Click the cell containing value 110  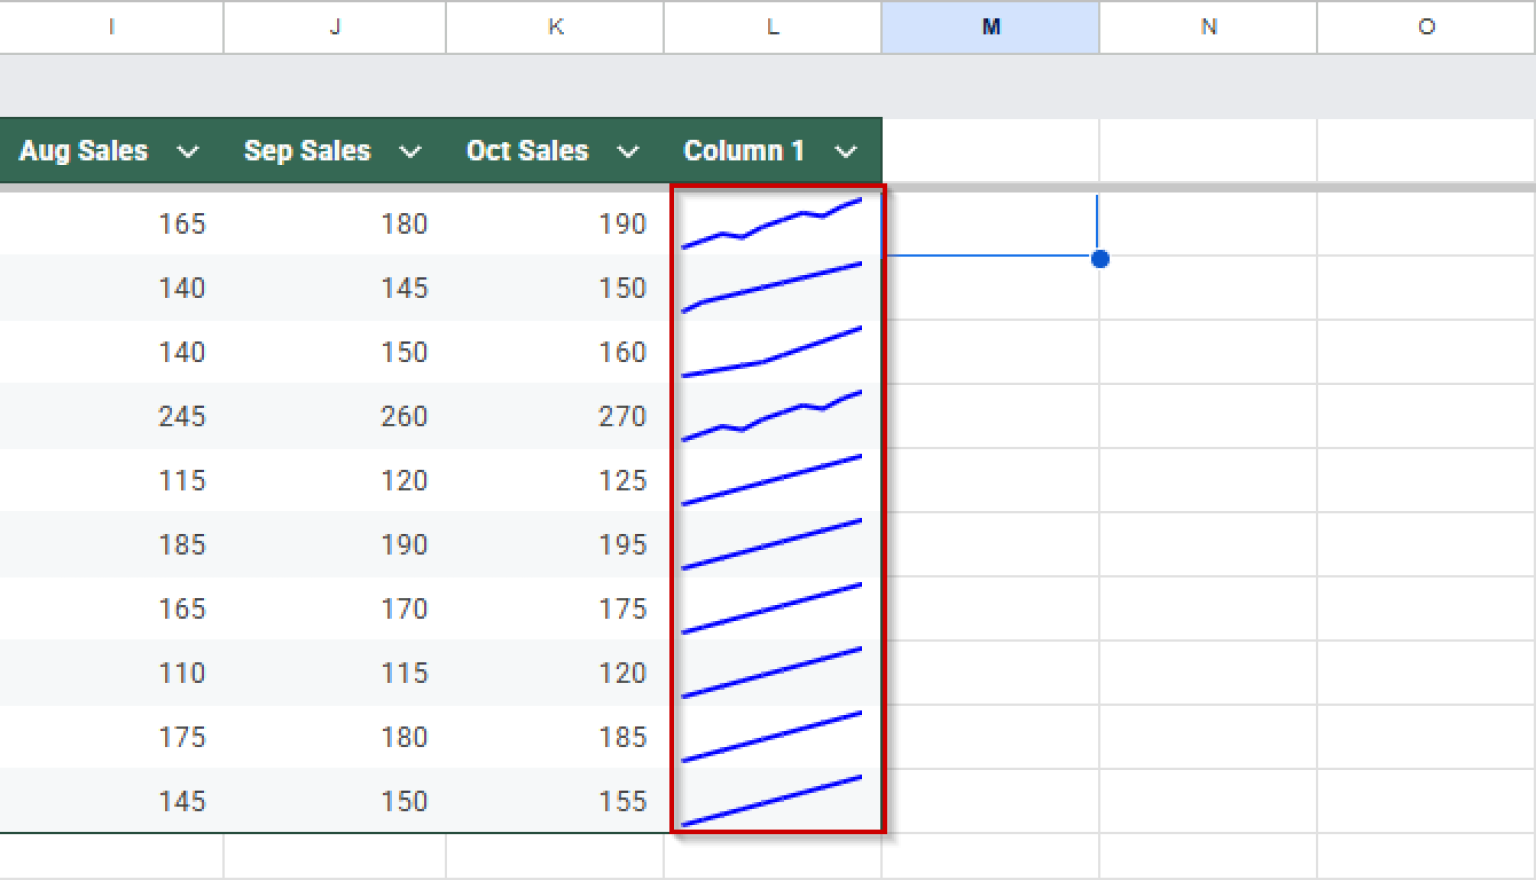[182, 672]
